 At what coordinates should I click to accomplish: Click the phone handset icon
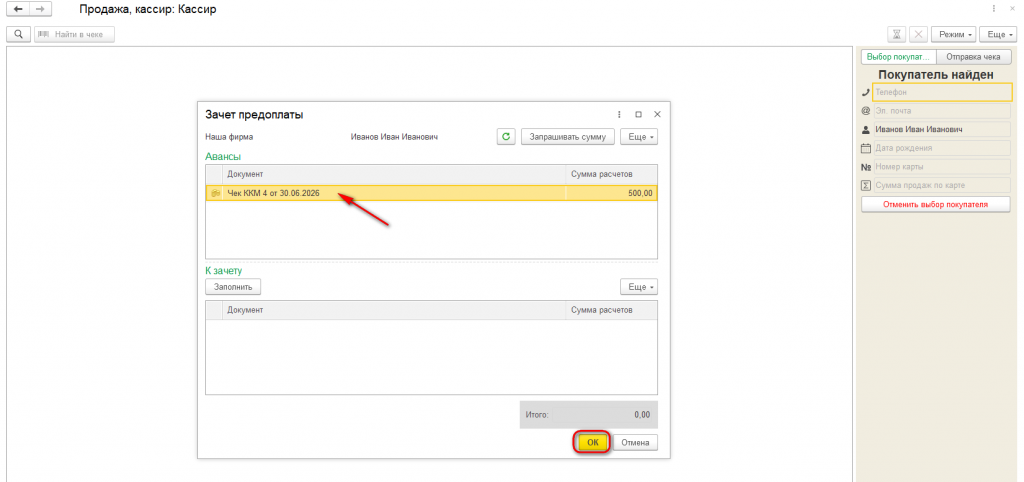[866, 93]
